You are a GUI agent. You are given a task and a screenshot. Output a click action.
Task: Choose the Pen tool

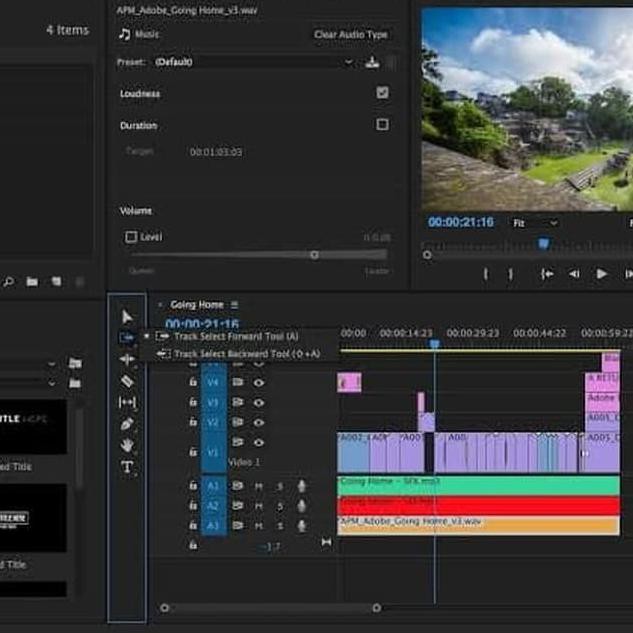(x=127, y=424)
